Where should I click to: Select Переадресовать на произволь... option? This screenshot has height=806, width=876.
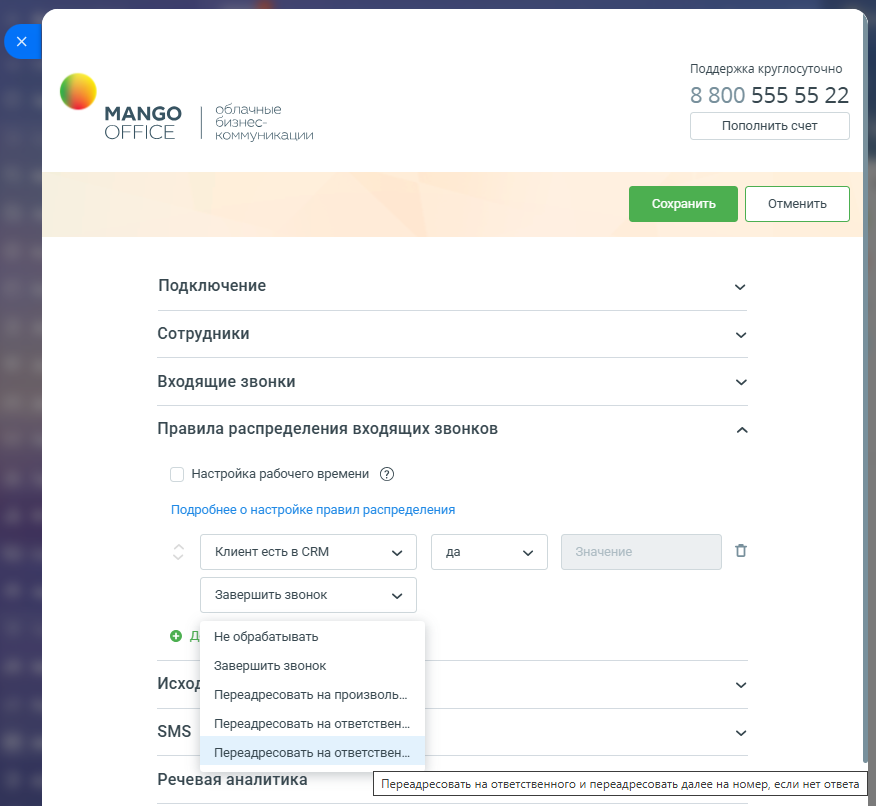click(x=312, y=695)
